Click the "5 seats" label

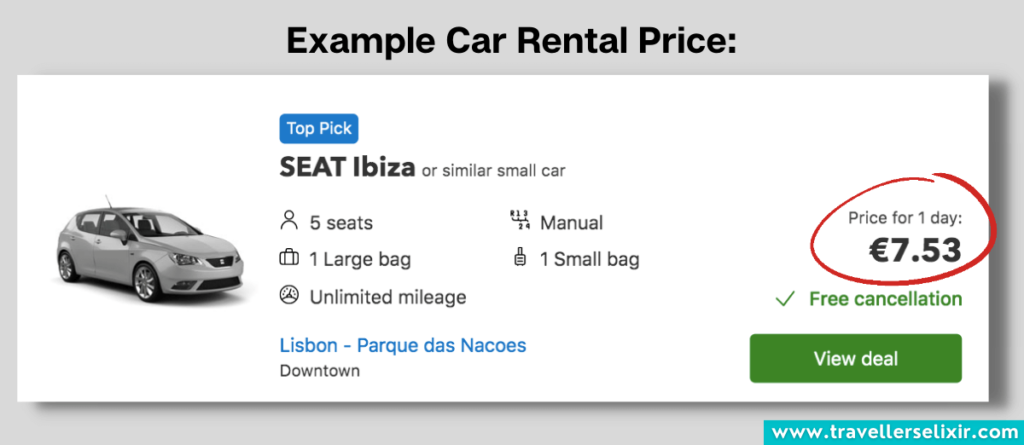341,222
